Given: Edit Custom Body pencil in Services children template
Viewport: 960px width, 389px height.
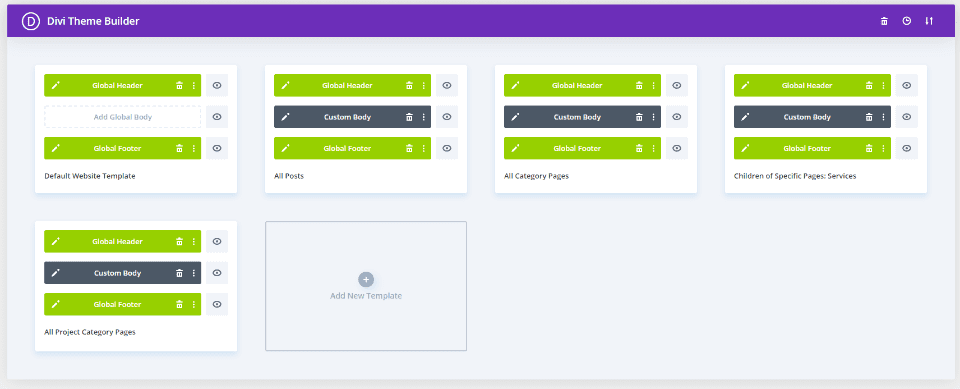Looking at the screenshot, I should pos(746,117).
